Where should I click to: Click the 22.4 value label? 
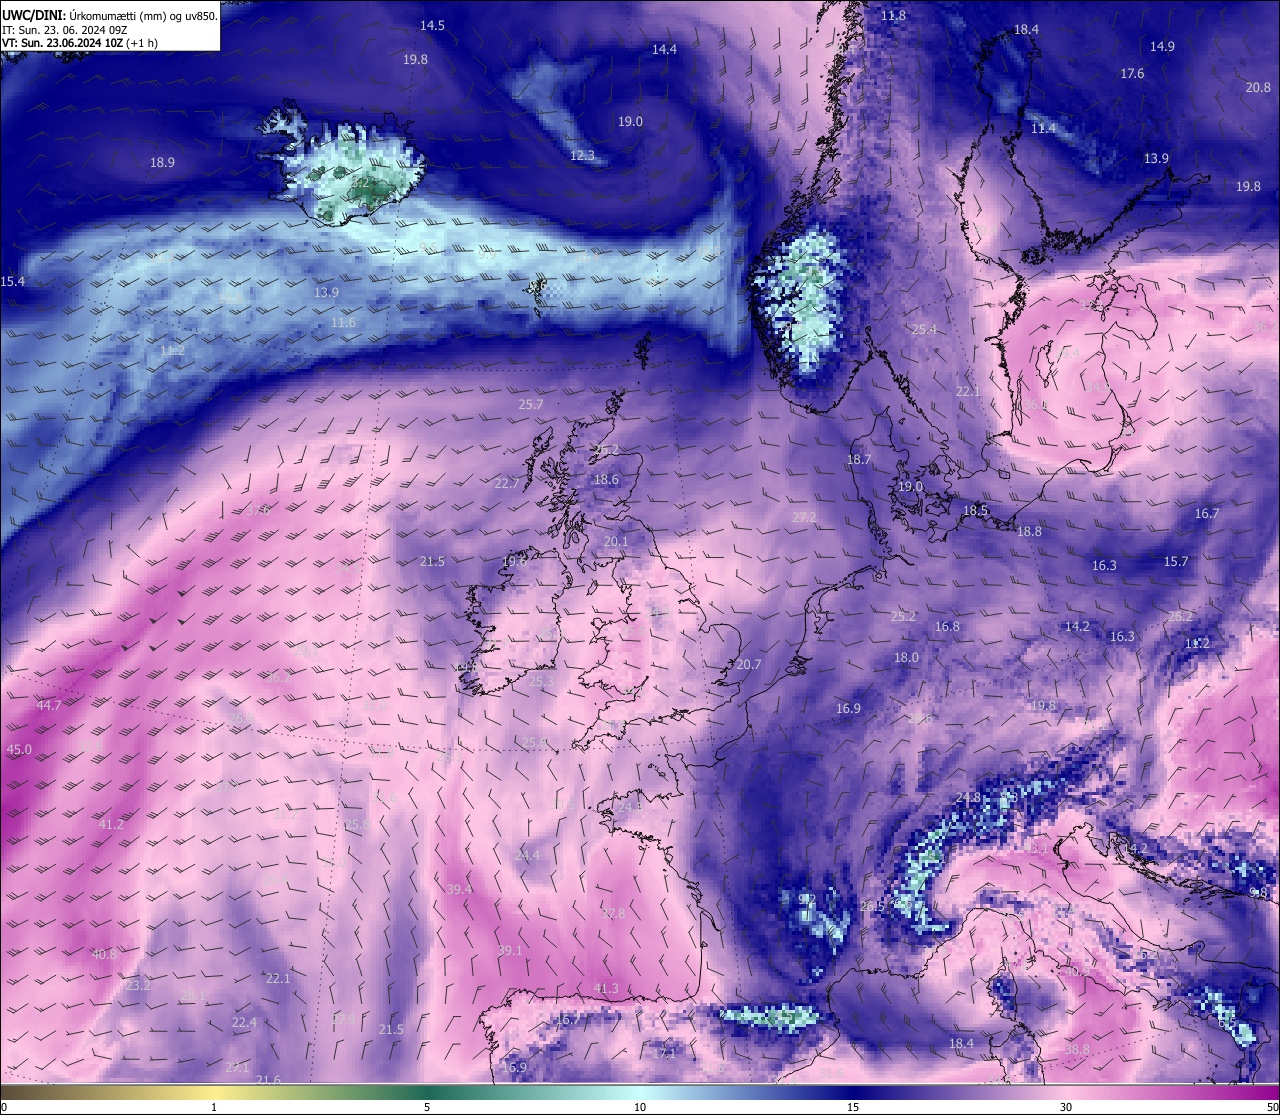[244, 1023]
